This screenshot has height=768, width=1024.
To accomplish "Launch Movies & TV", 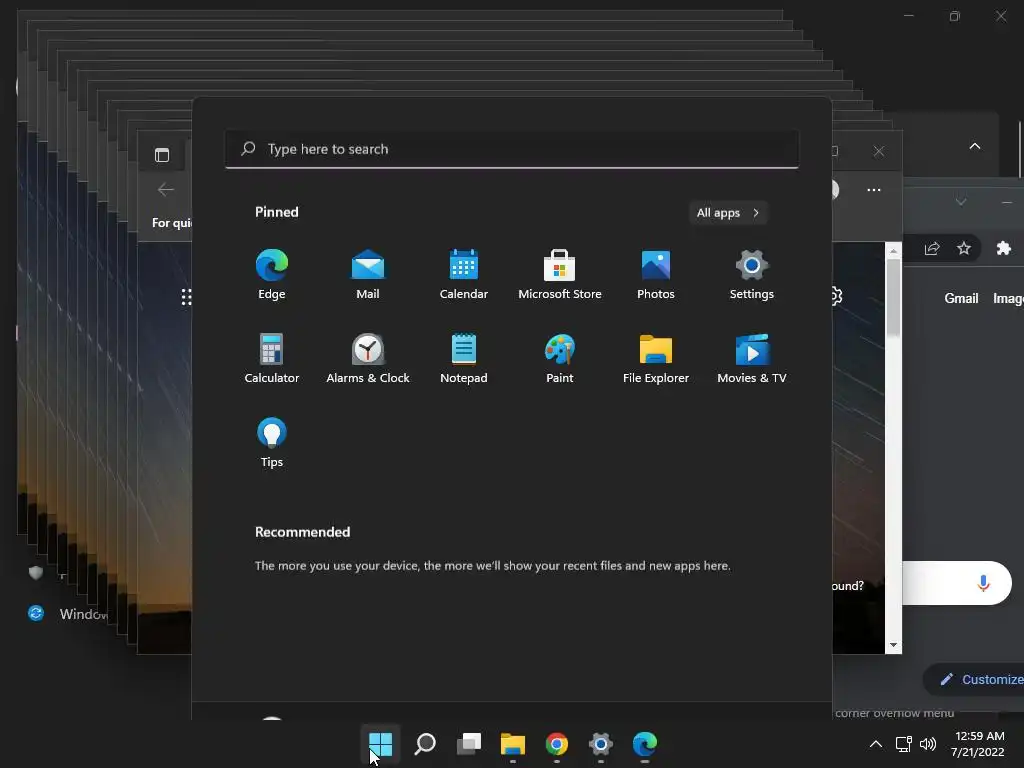I will click(x=752, y=358).
